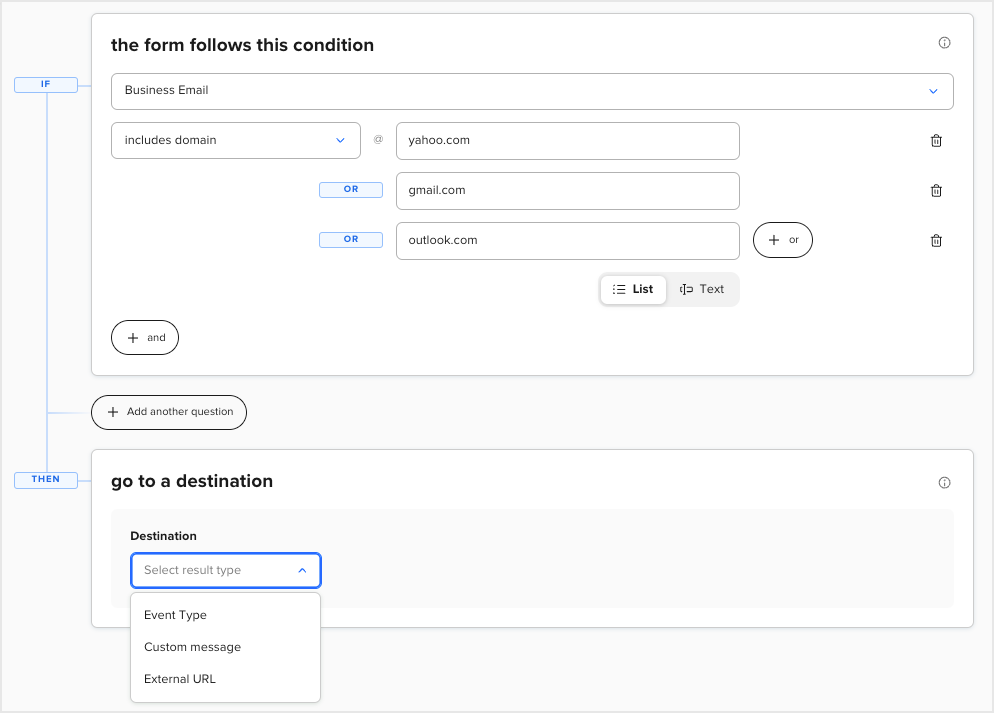The image size is (994, 713).
Task: Delete the yahoo.com domain condition
Action: [x=936, y=140]
